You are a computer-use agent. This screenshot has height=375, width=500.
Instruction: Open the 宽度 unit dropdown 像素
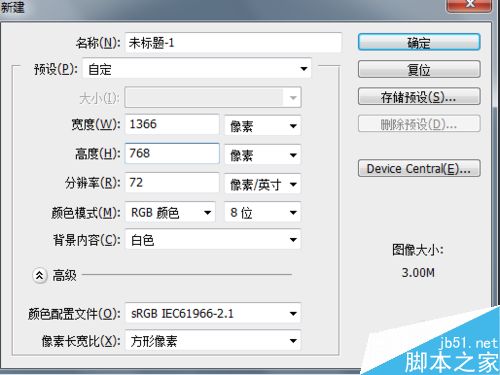click(x=263, y=126)
